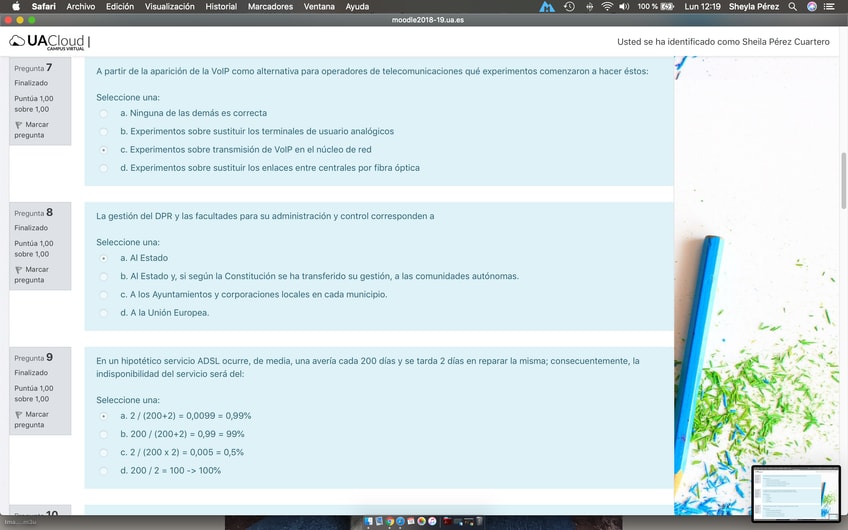Switch to Safari in the Dock
The image size is (848, 530).
click(x=400, y=521)
